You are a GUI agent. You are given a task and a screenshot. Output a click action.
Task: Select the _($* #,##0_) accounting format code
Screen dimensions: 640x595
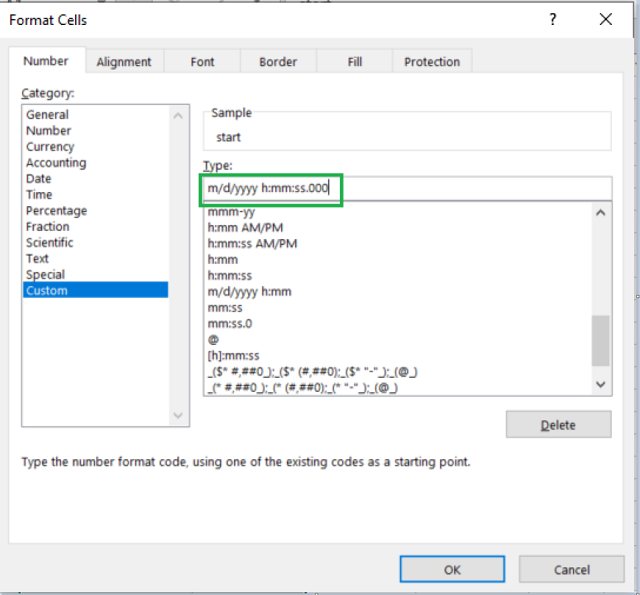pos(398,372)
